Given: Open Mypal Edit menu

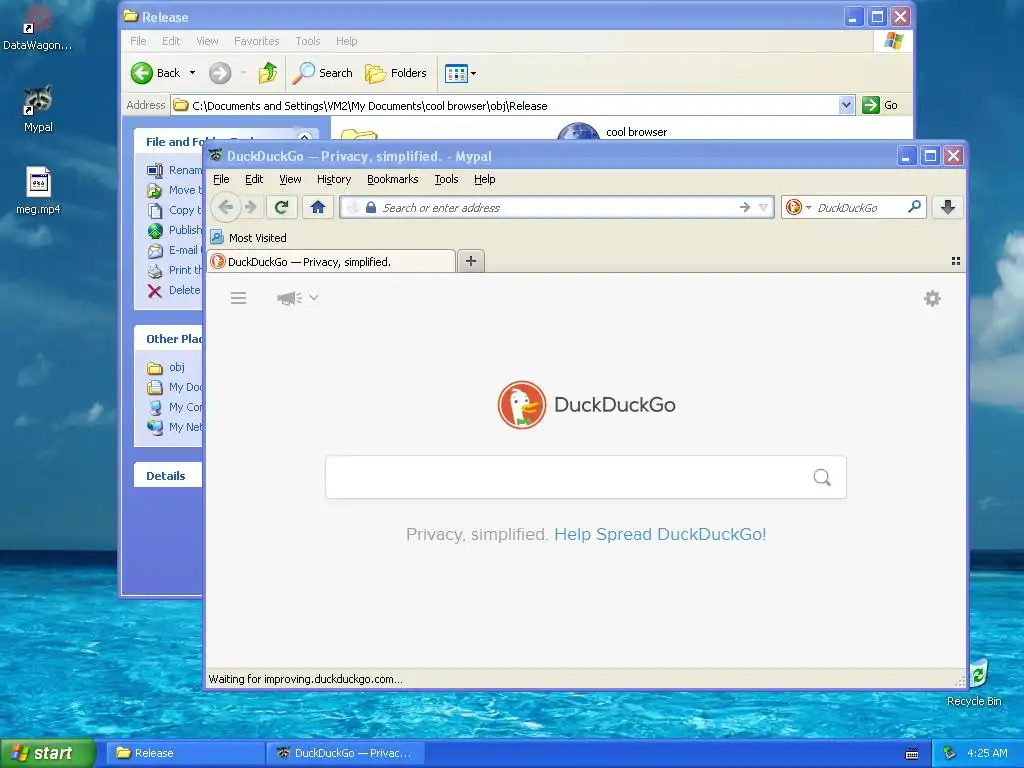Looking at the screenshot, I should point(254,179).
